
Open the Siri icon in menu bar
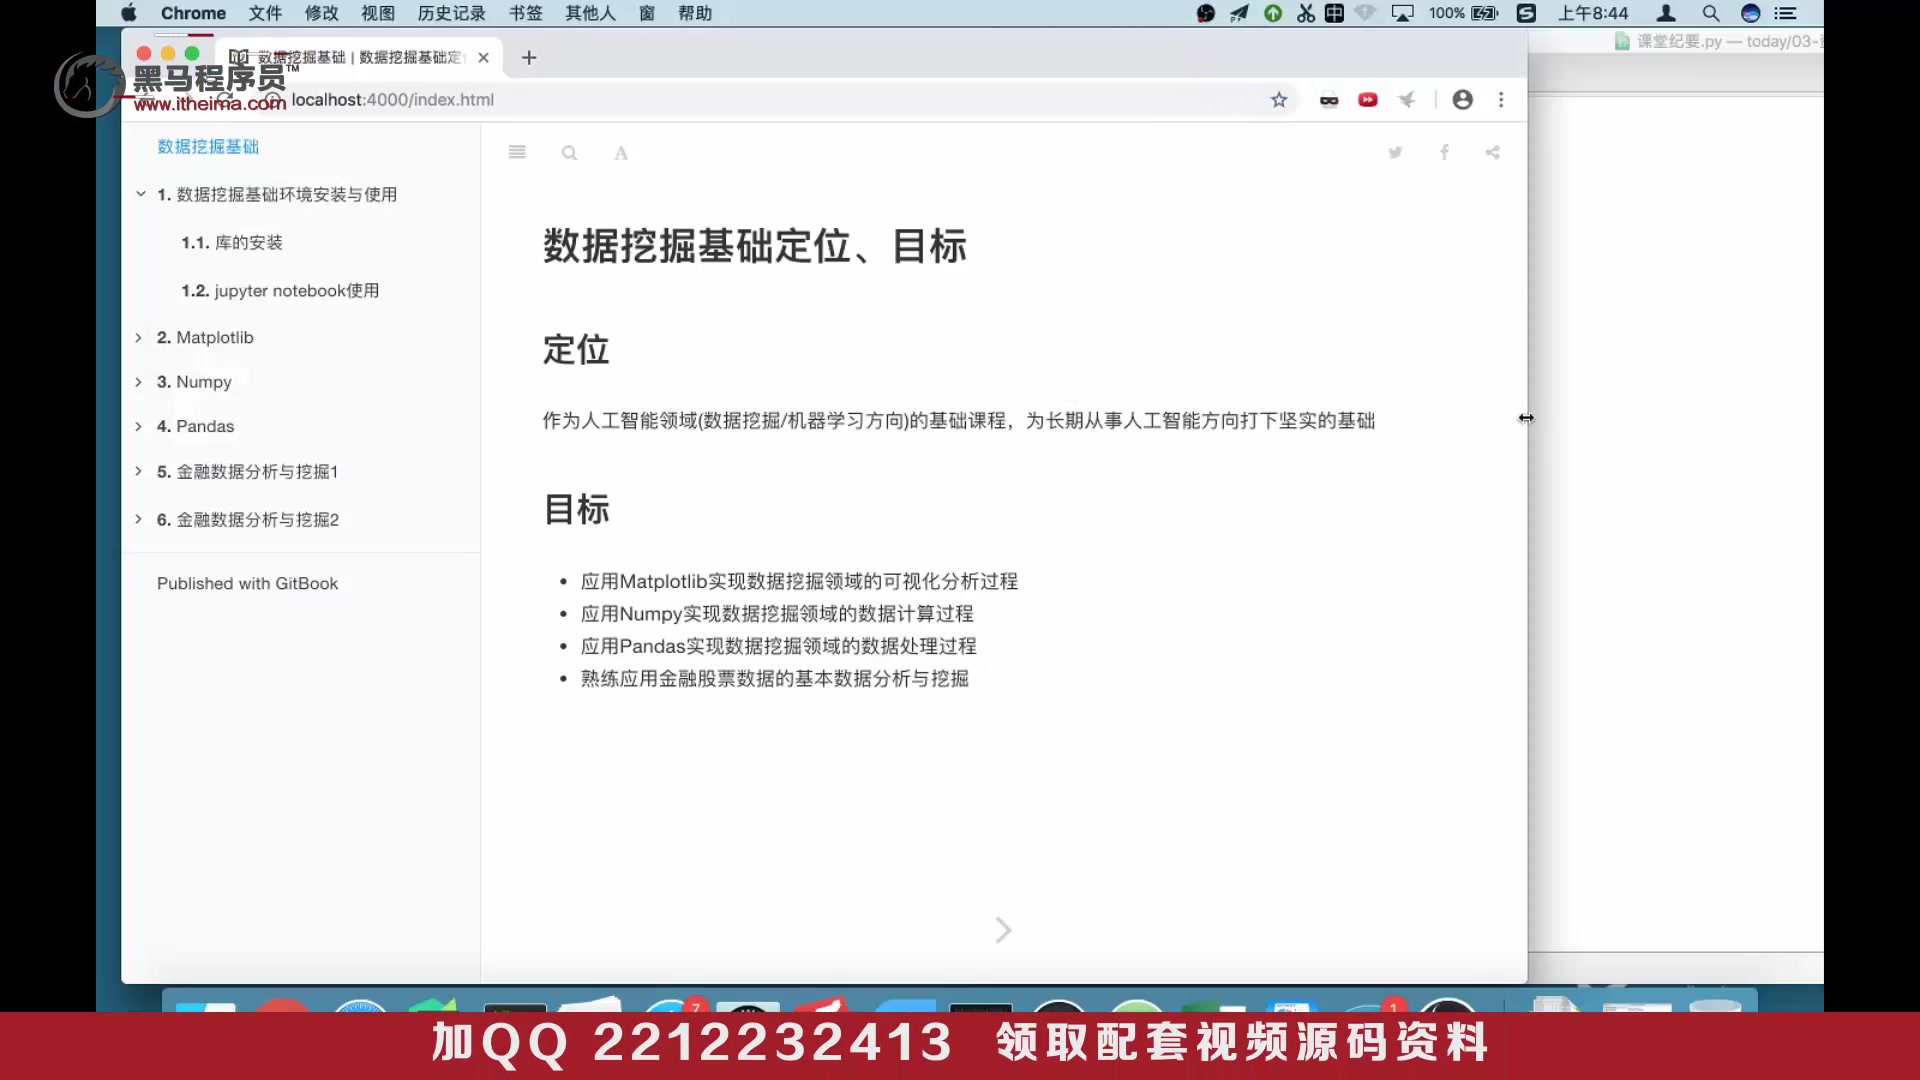(x=1750, y=13)
